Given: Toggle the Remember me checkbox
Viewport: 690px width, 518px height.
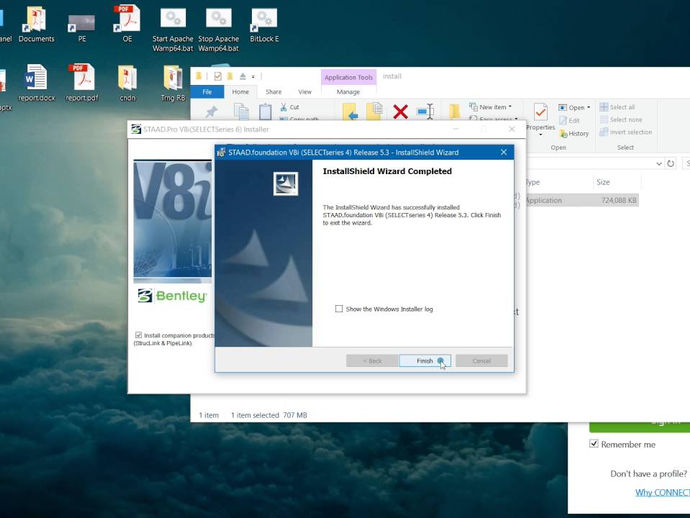Looking at the screenshot, I should click(x=594, y=444).
